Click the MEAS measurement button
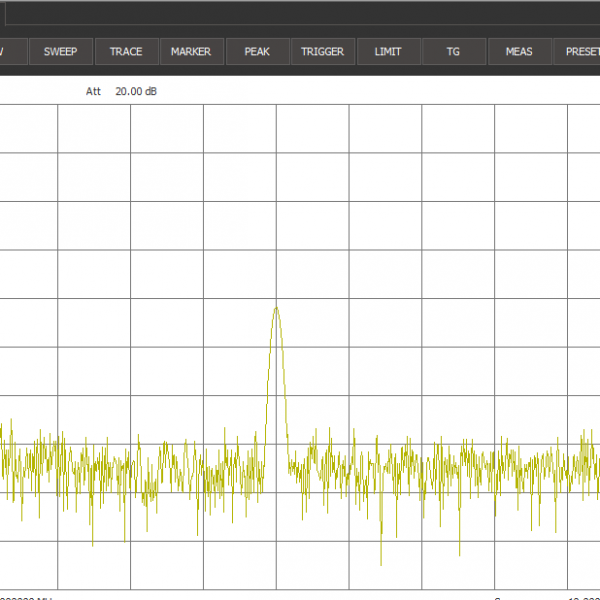This screenshot has height=600, width=600. coord(519,51)
